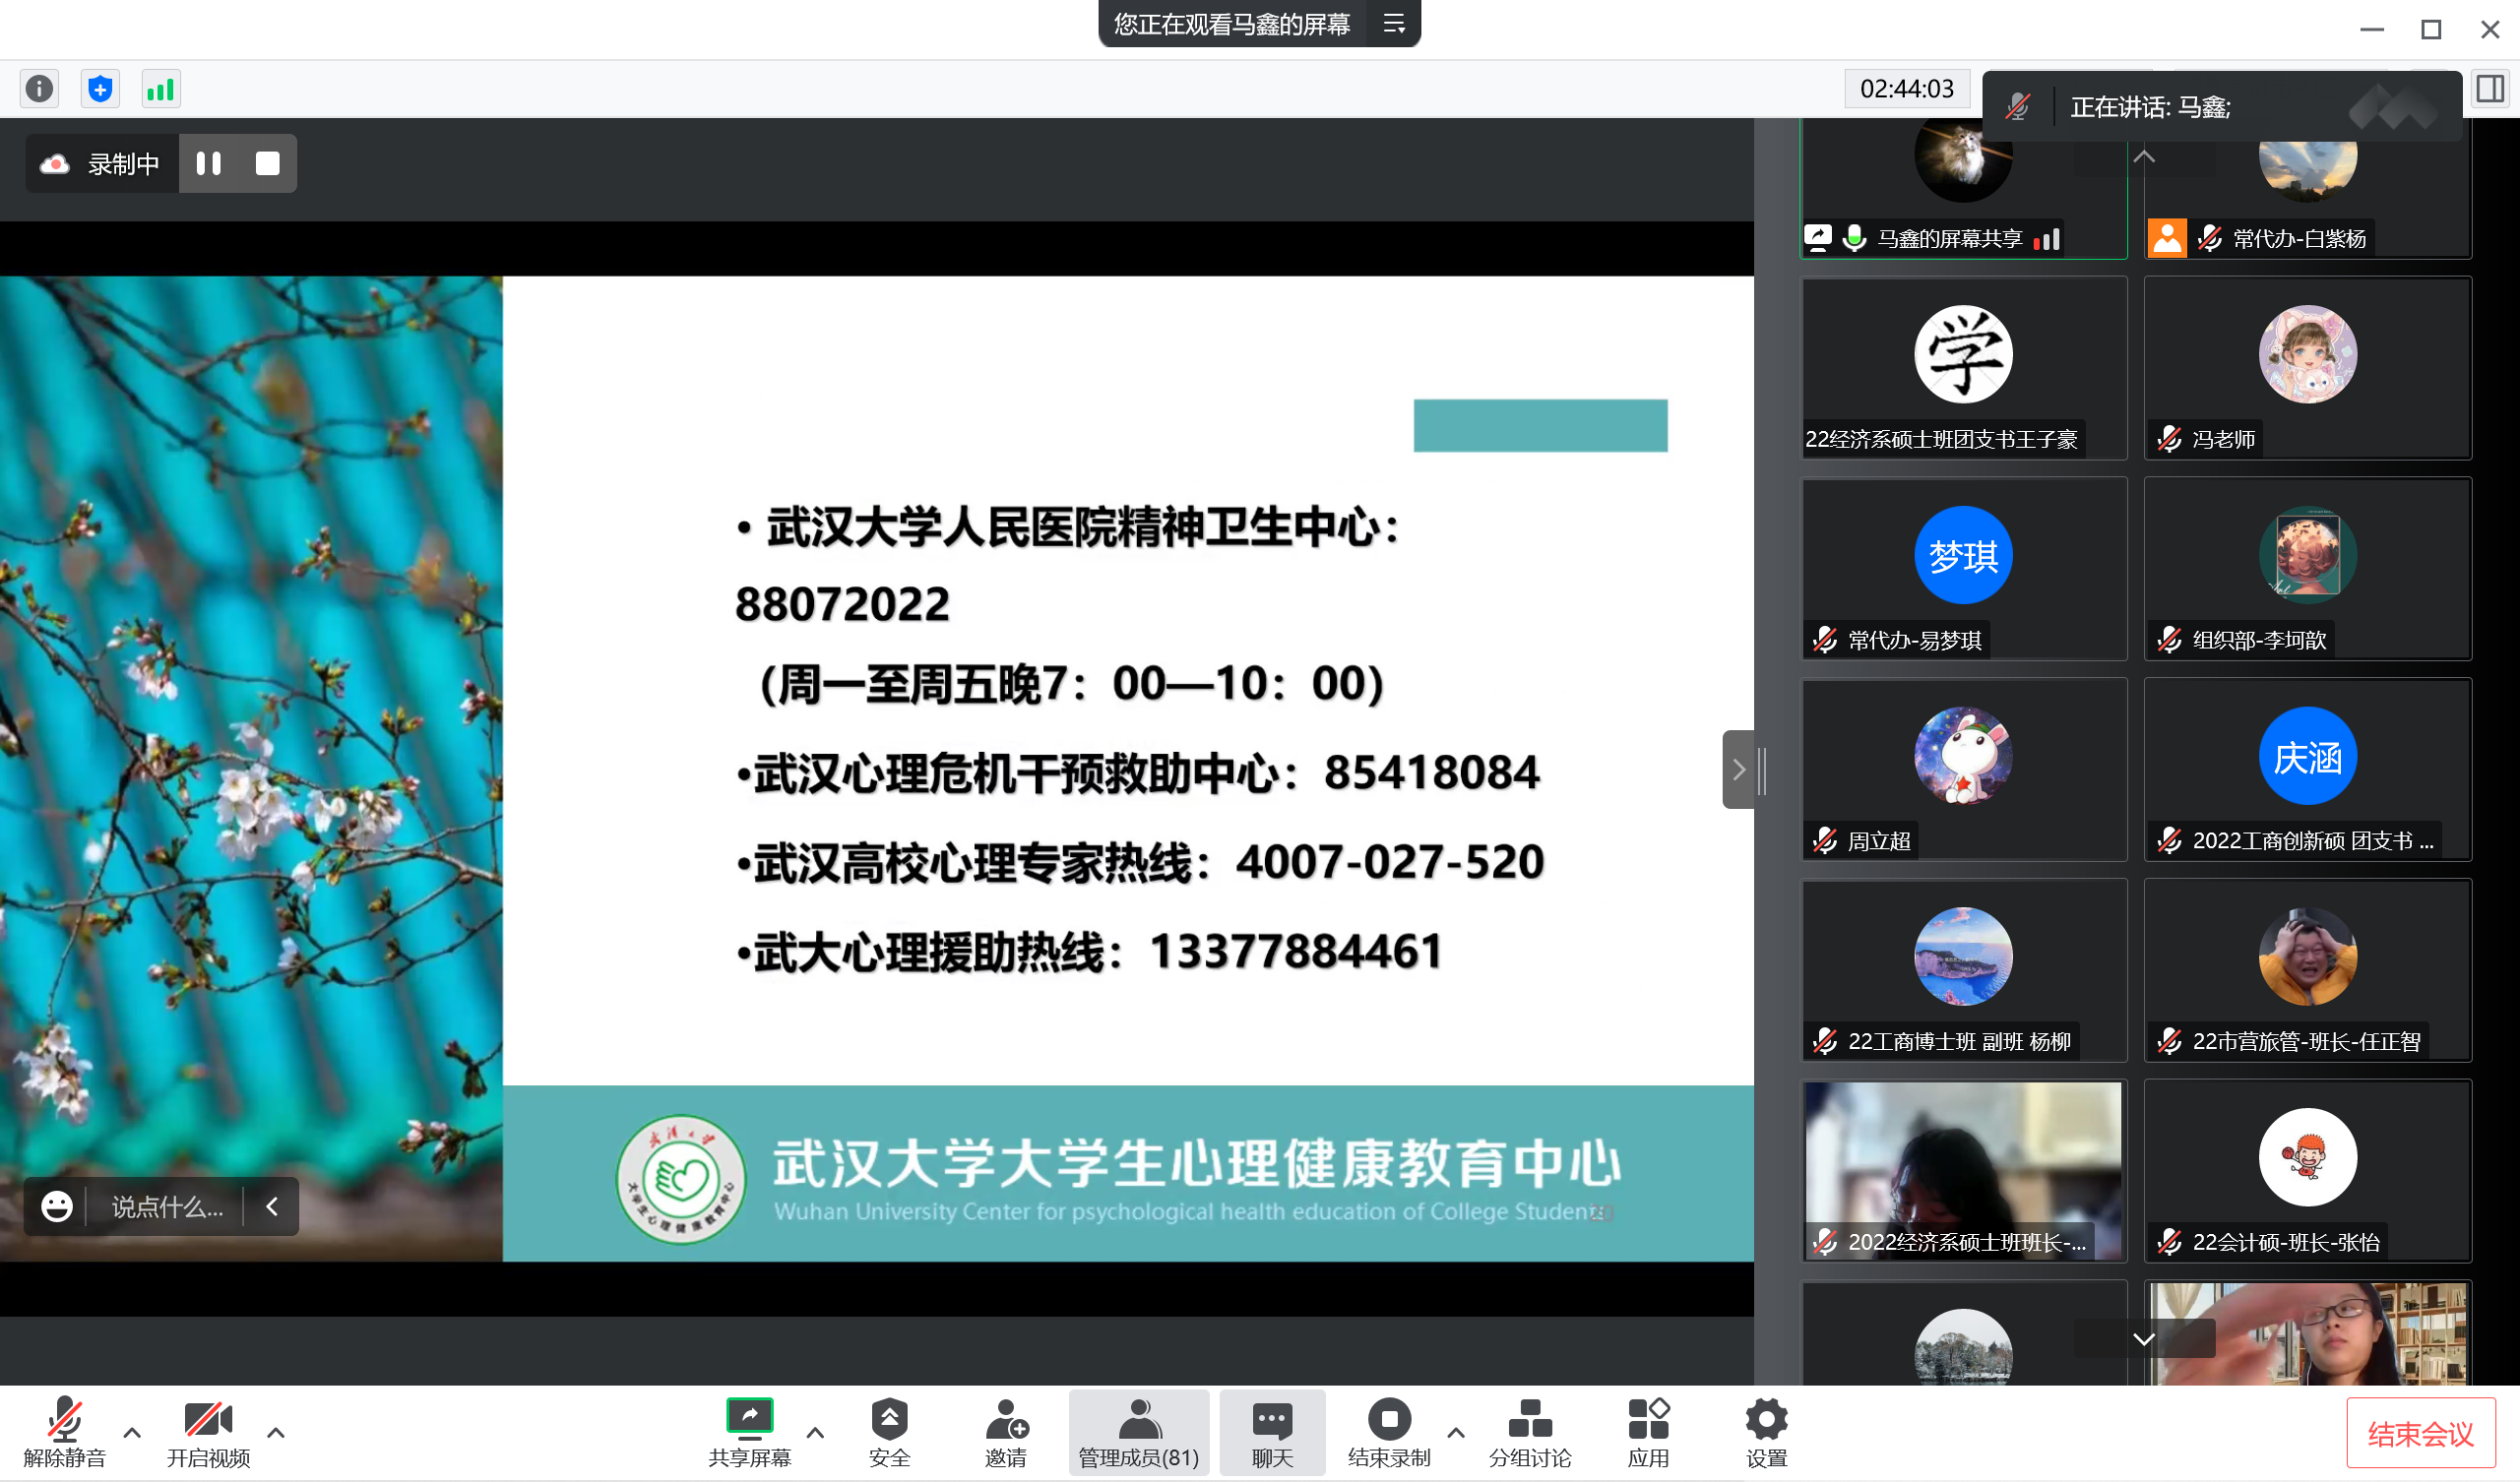
Task: Click the red 结束会议 button
Action: click(x=2420, y=1434)
